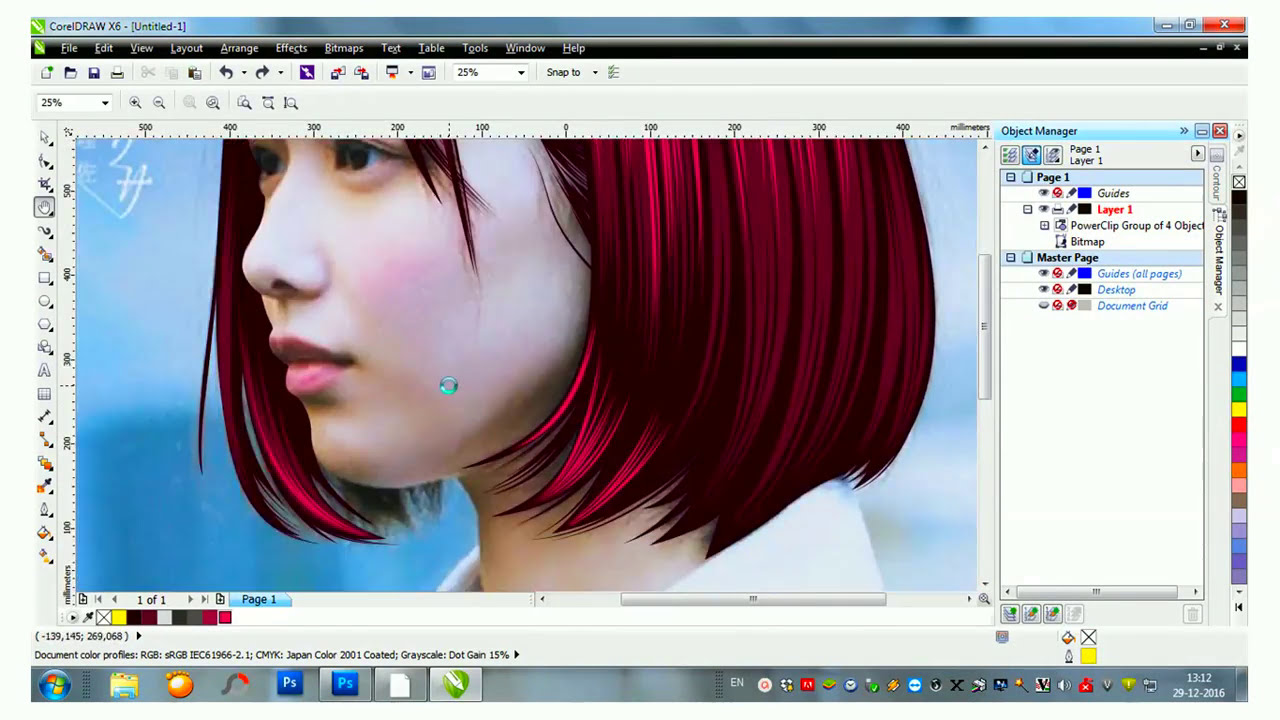
Task: Save the document
Action: point(94,72)
